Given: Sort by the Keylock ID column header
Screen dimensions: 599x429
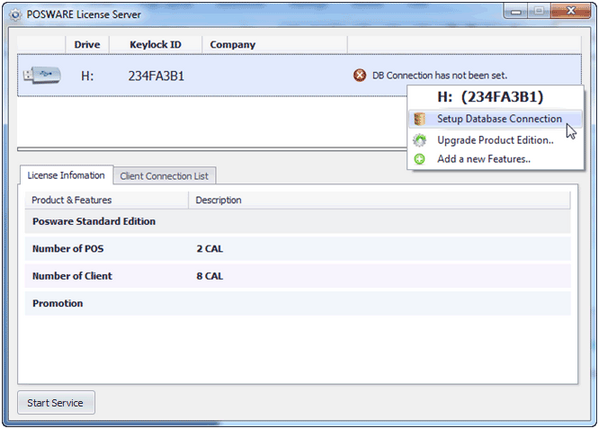Looking at the screenshot, I should tap(155, 45).
